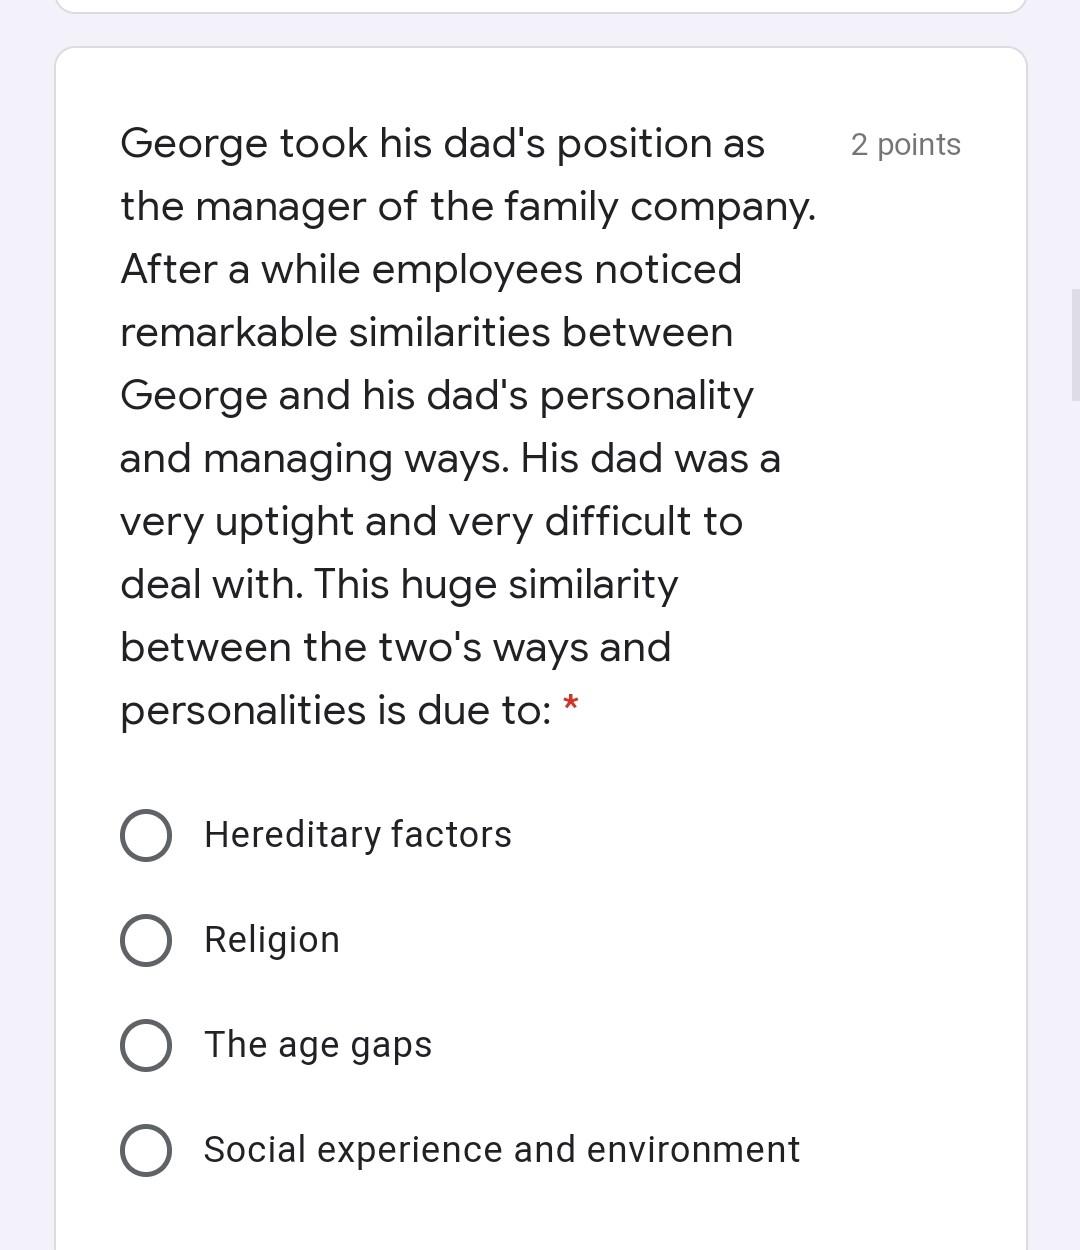Select Social experience and environment option
Image resolution: width=1080 pixels, height=1250 pixels.
(x=146, y=1150)
